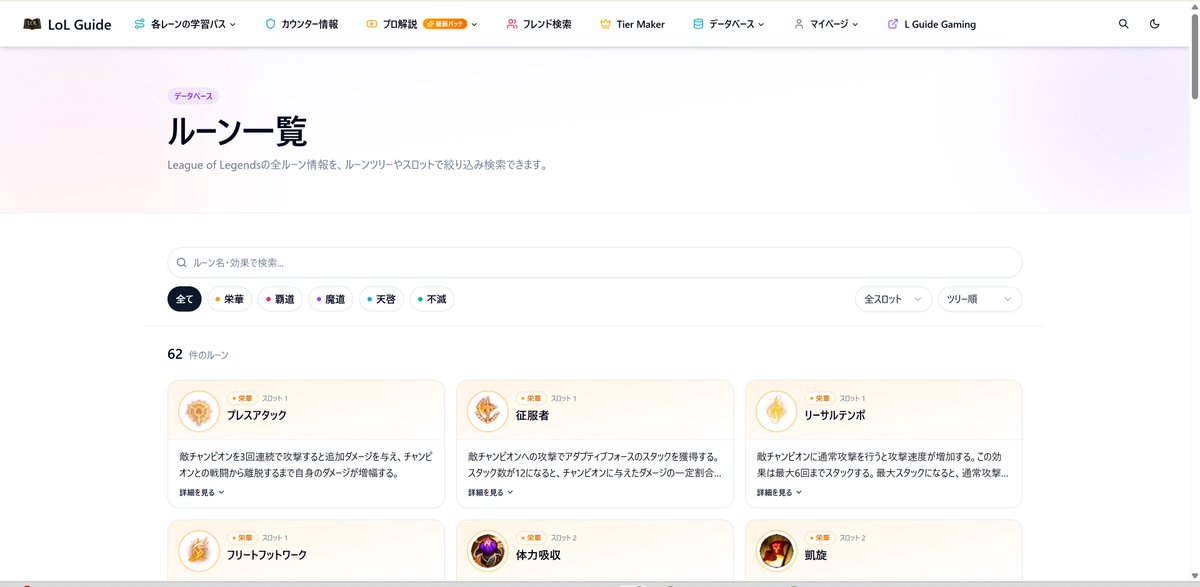Click the magnifier icon in the rune search box

pyautogui.click(x=181, y=263)
